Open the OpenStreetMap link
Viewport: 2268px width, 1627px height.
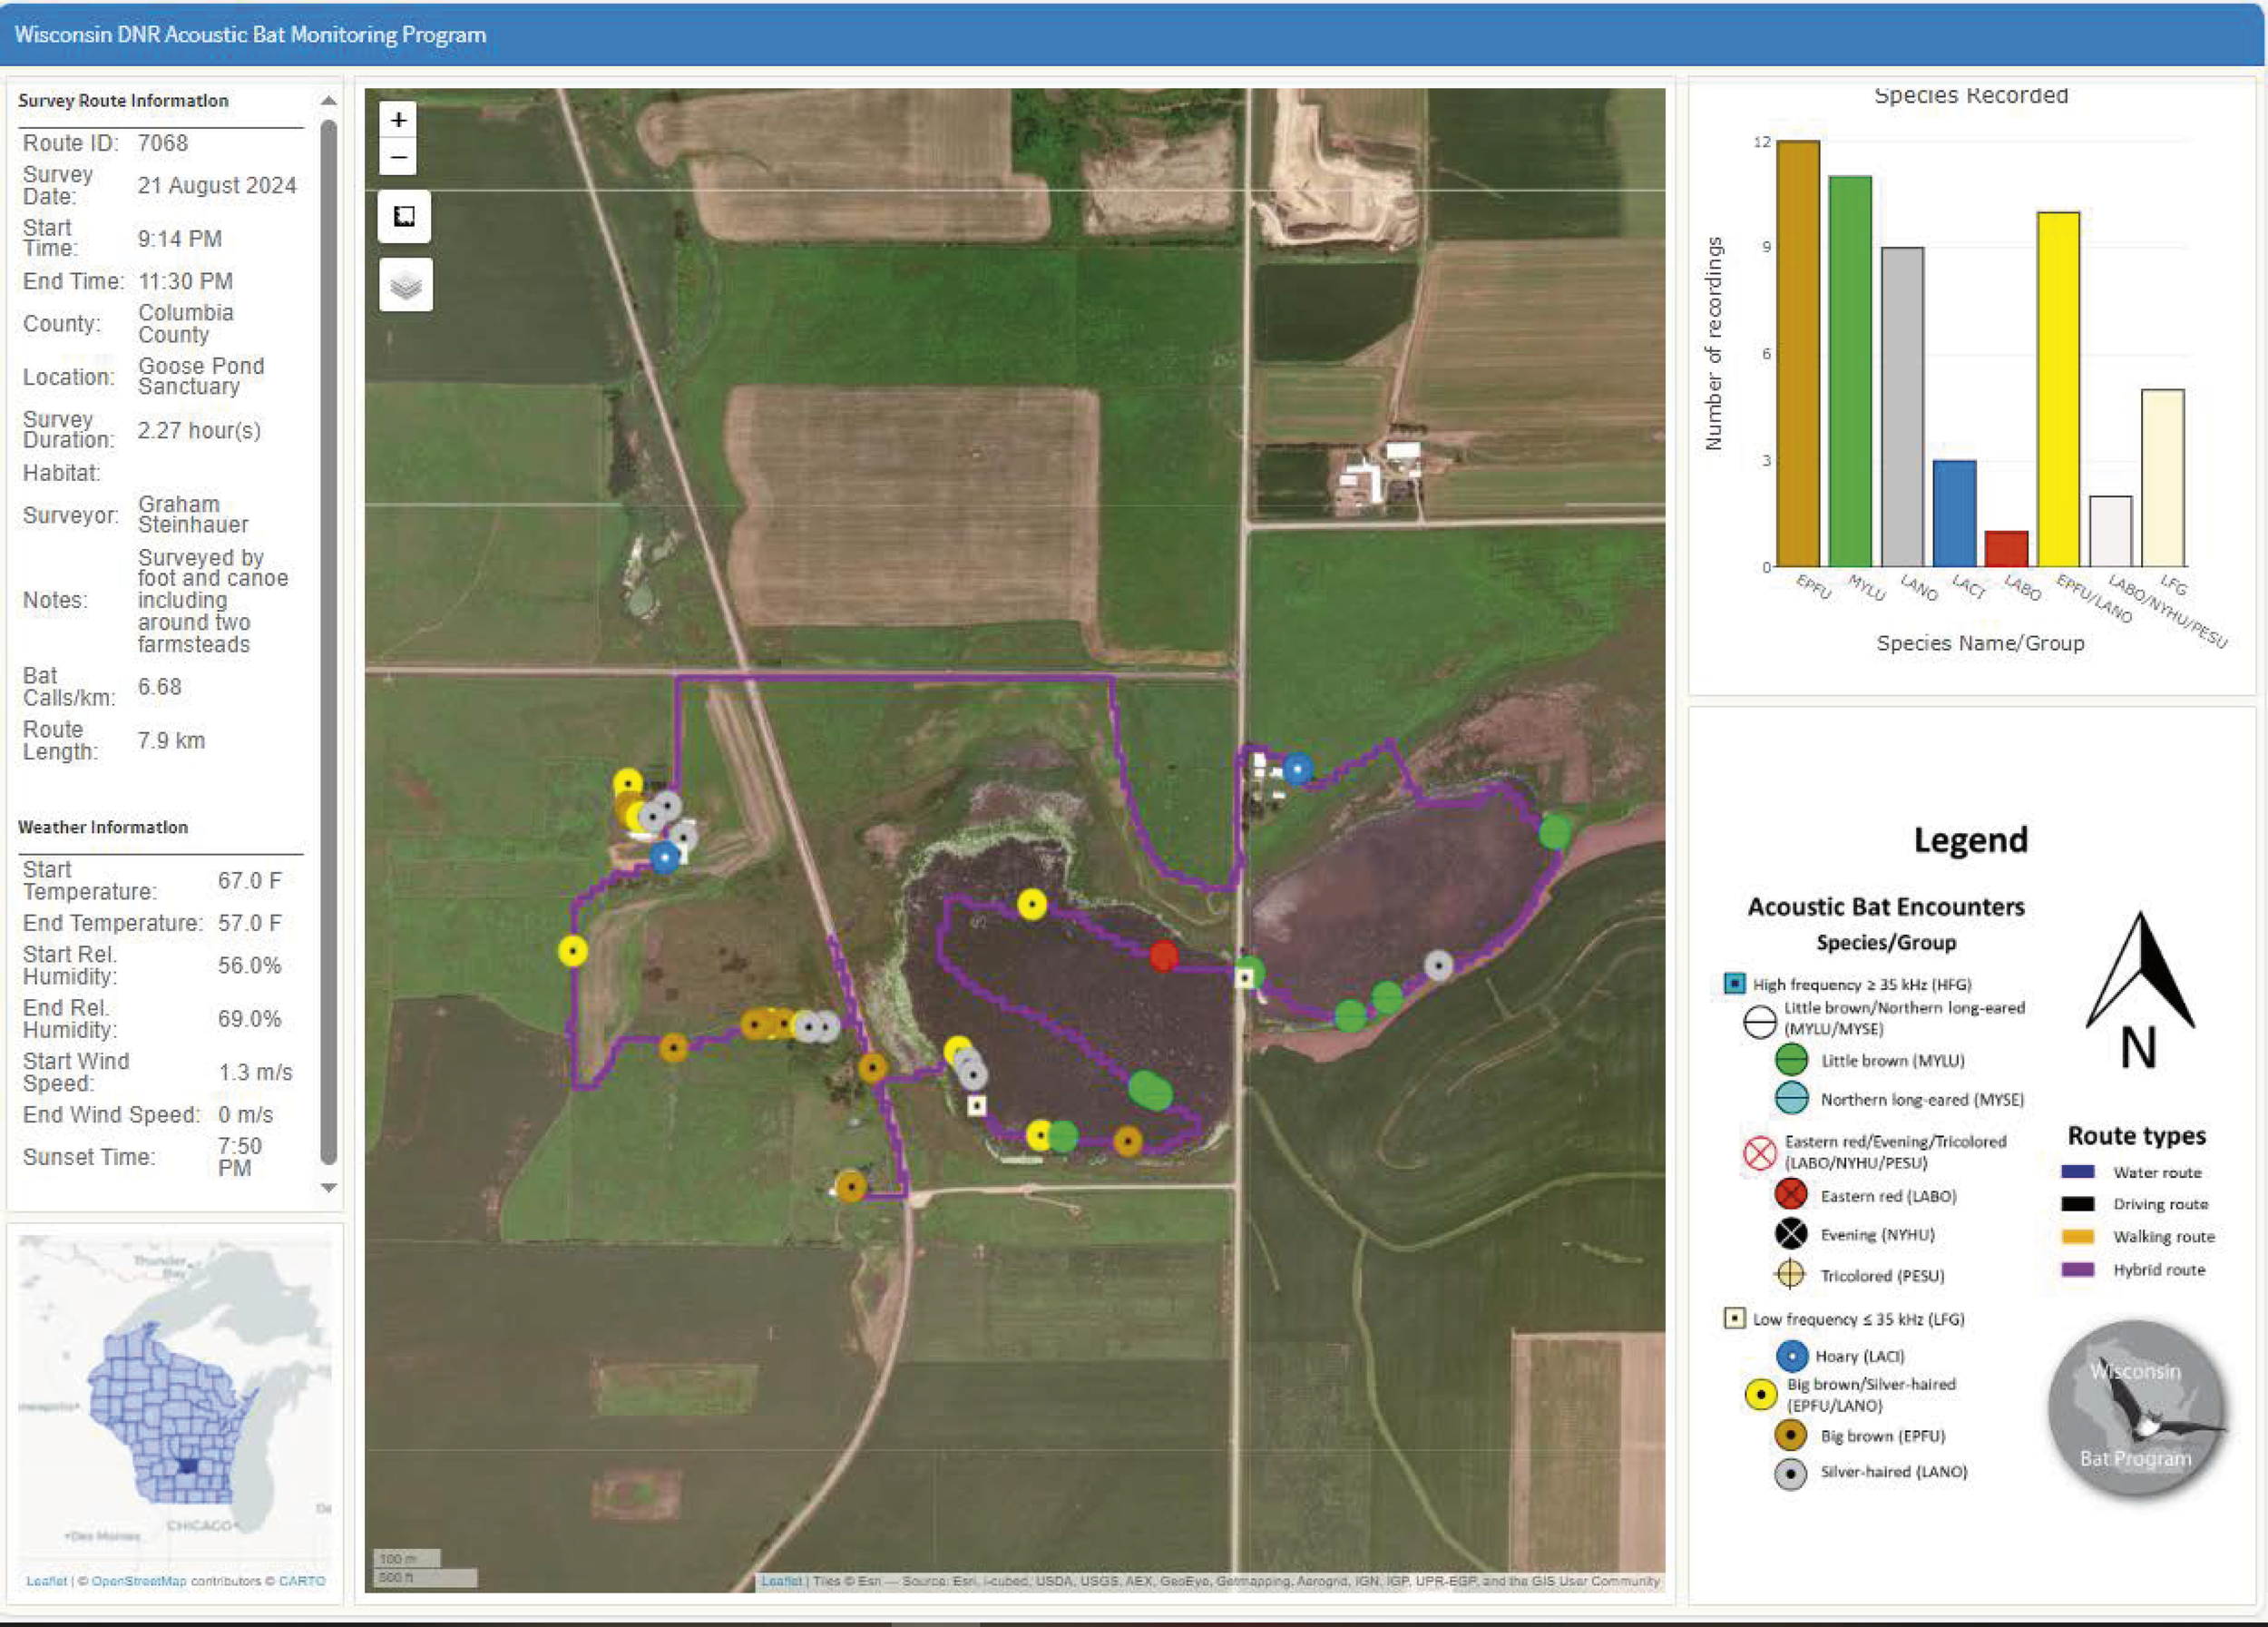click(139, 1581)
